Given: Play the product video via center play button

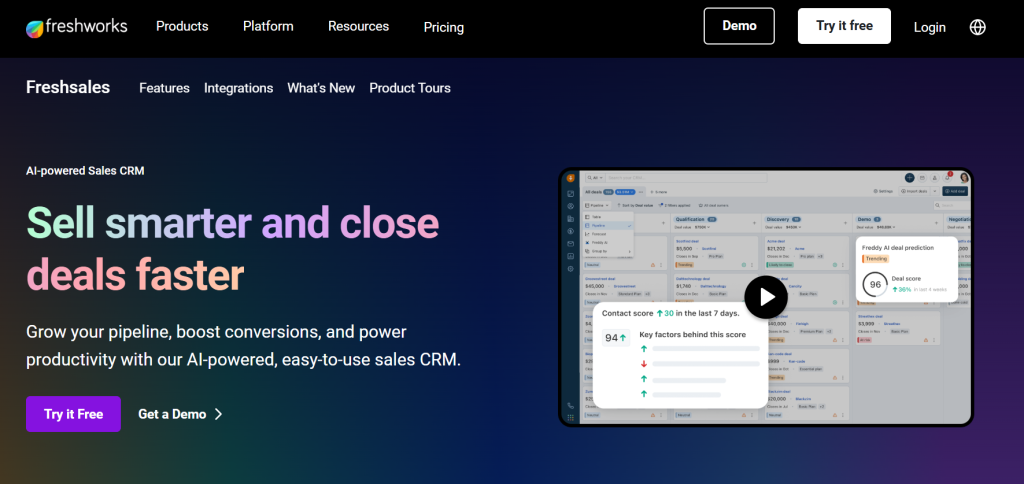Looking at the screenshot, I should 766,297.
